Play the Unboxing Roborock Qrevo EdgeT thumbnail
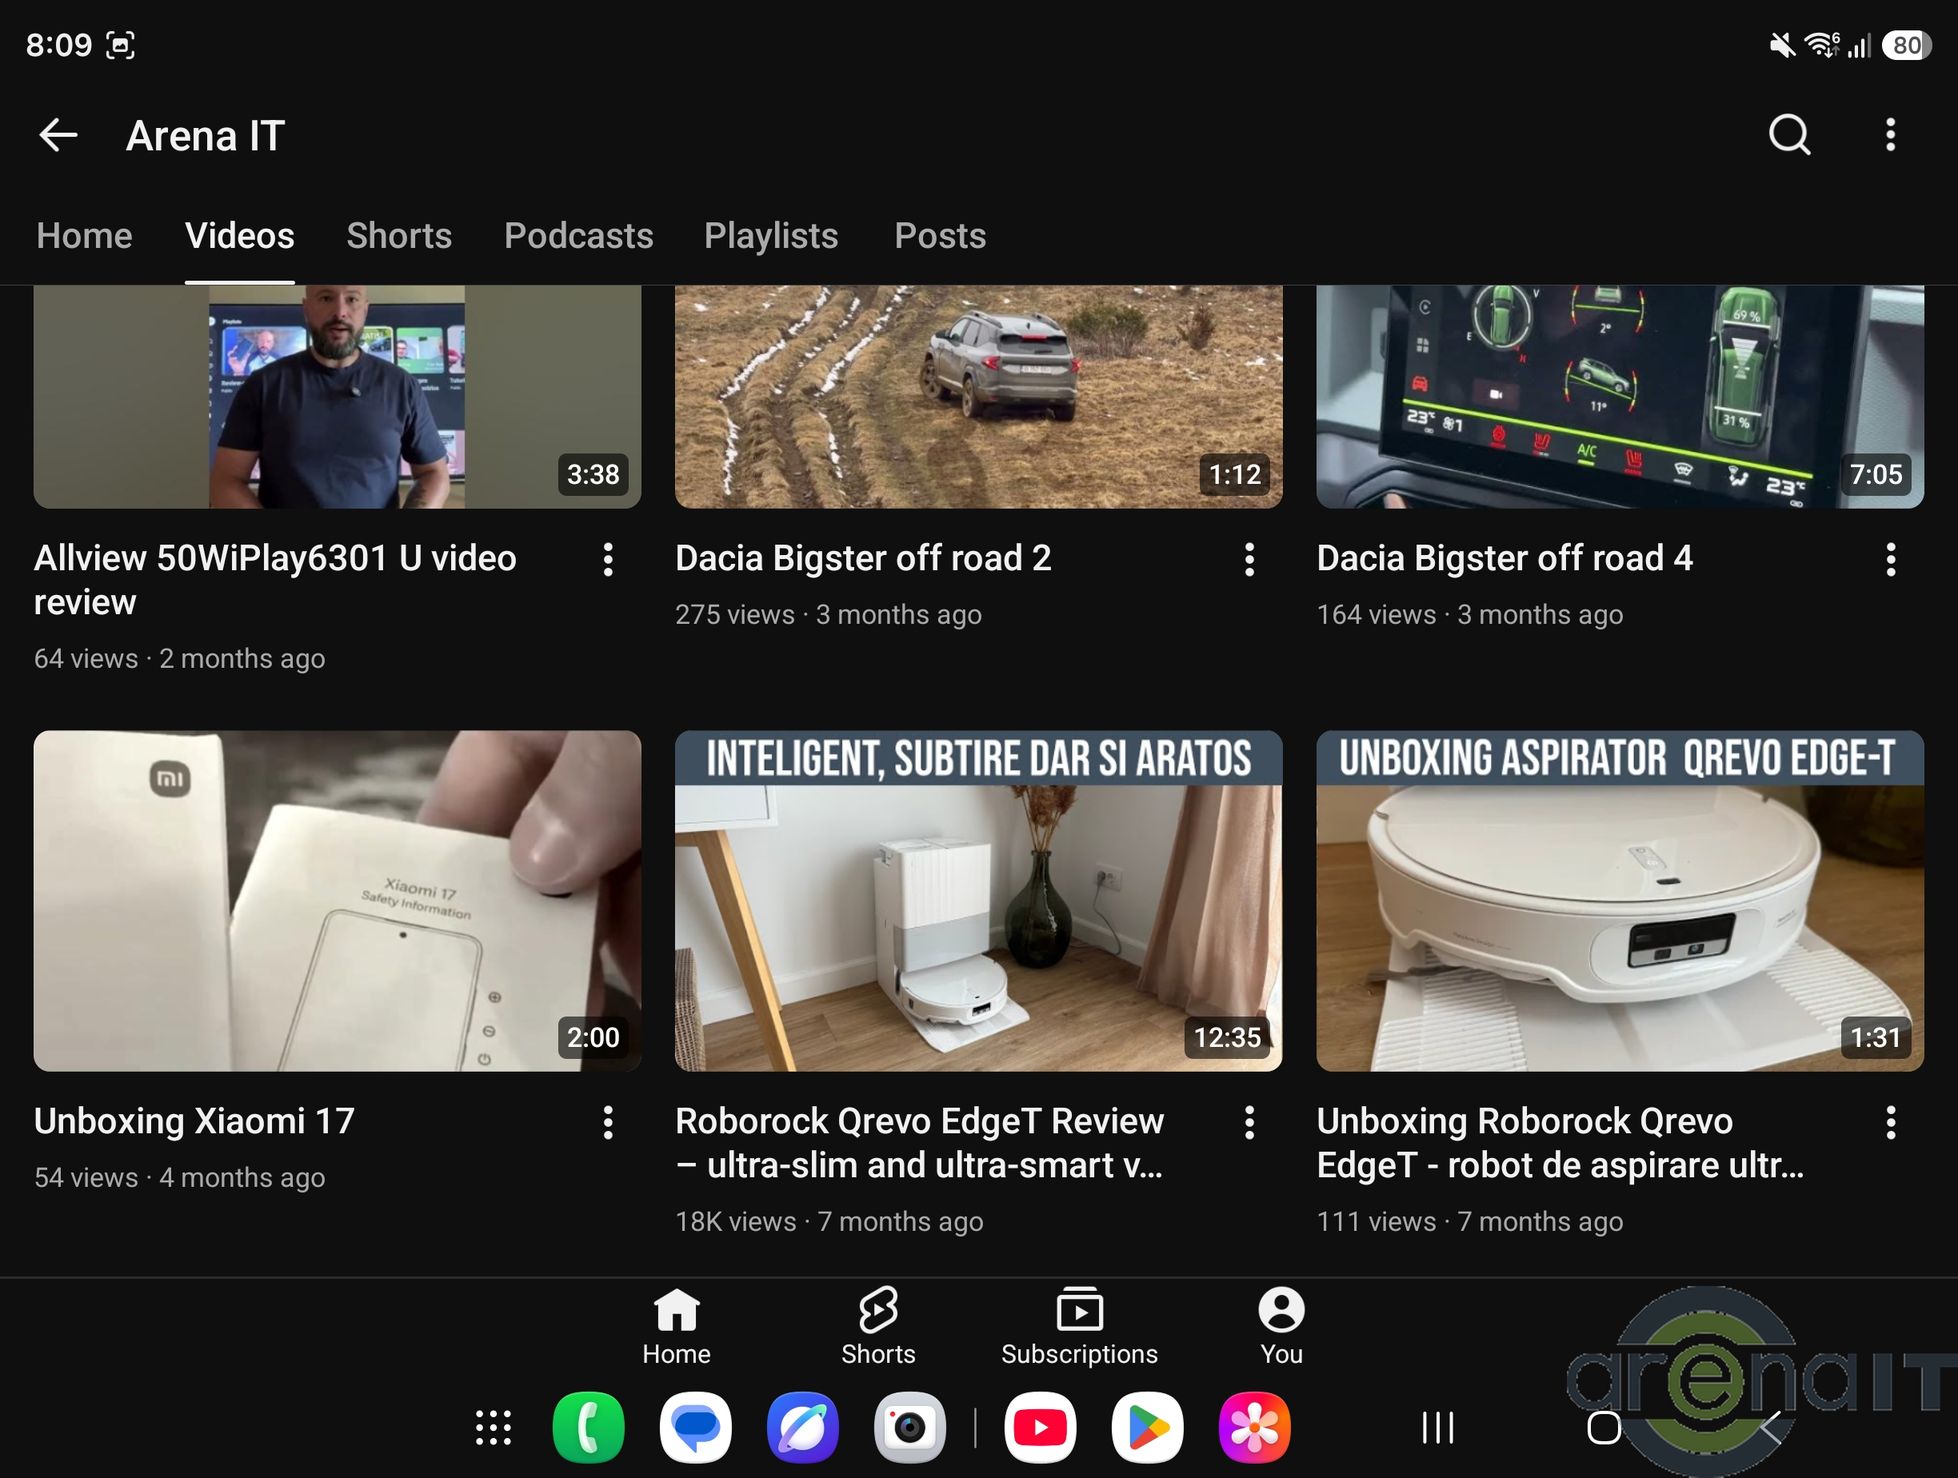1958x1478 pixels. click(1620, 901)
